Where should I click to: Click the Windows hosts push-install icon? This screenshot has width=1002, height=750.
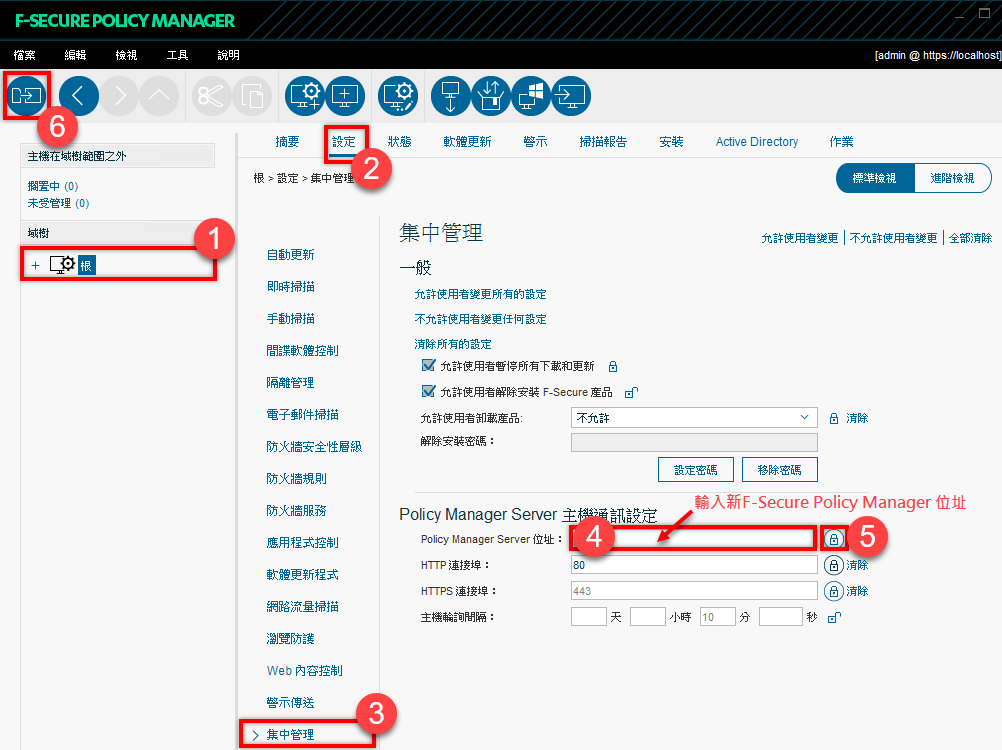pos(531,96)
